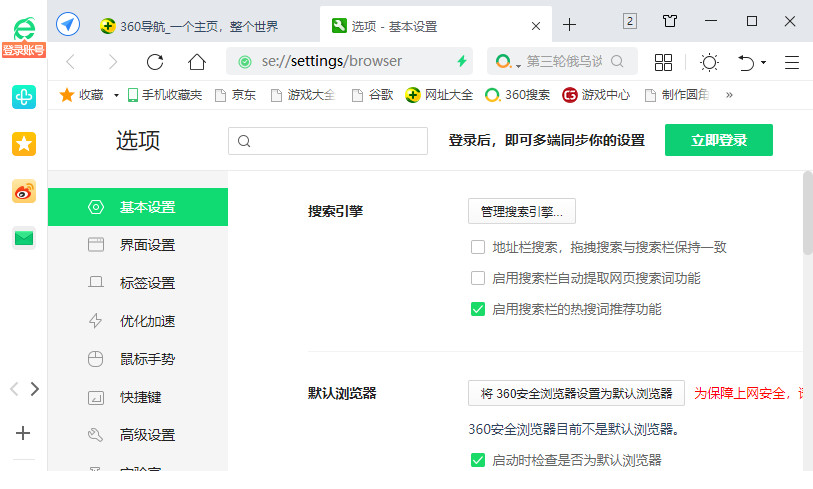813x489 pixels.
Task: Click the settings search input field
Action: tap(328, 141)
